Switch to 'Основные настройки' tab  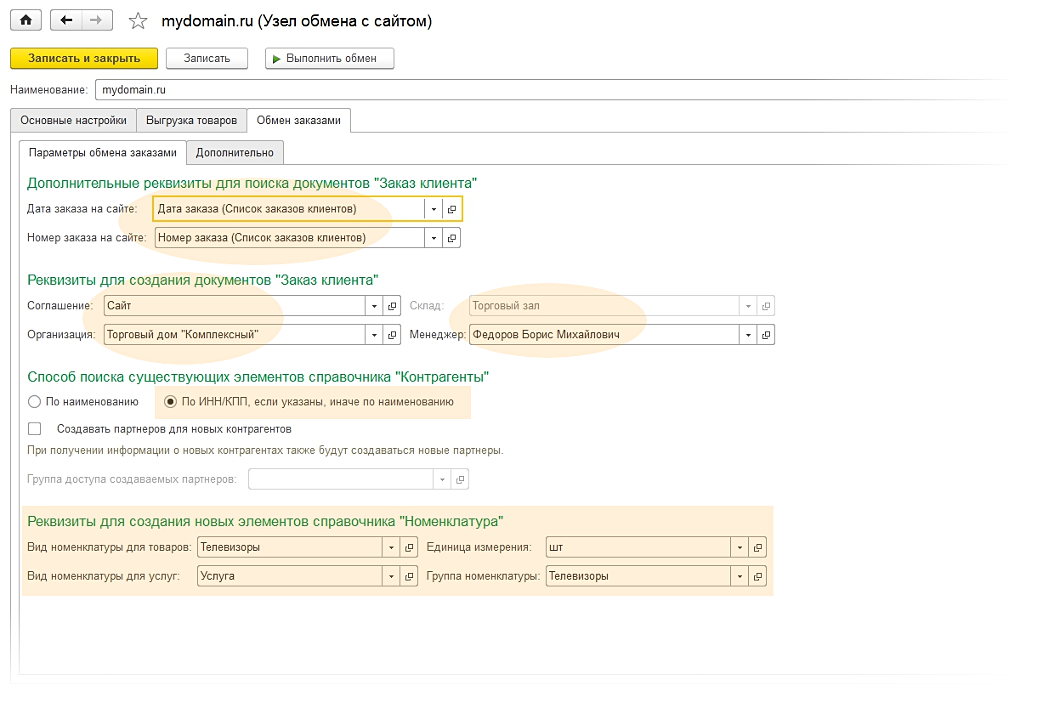tap(73, 120)
